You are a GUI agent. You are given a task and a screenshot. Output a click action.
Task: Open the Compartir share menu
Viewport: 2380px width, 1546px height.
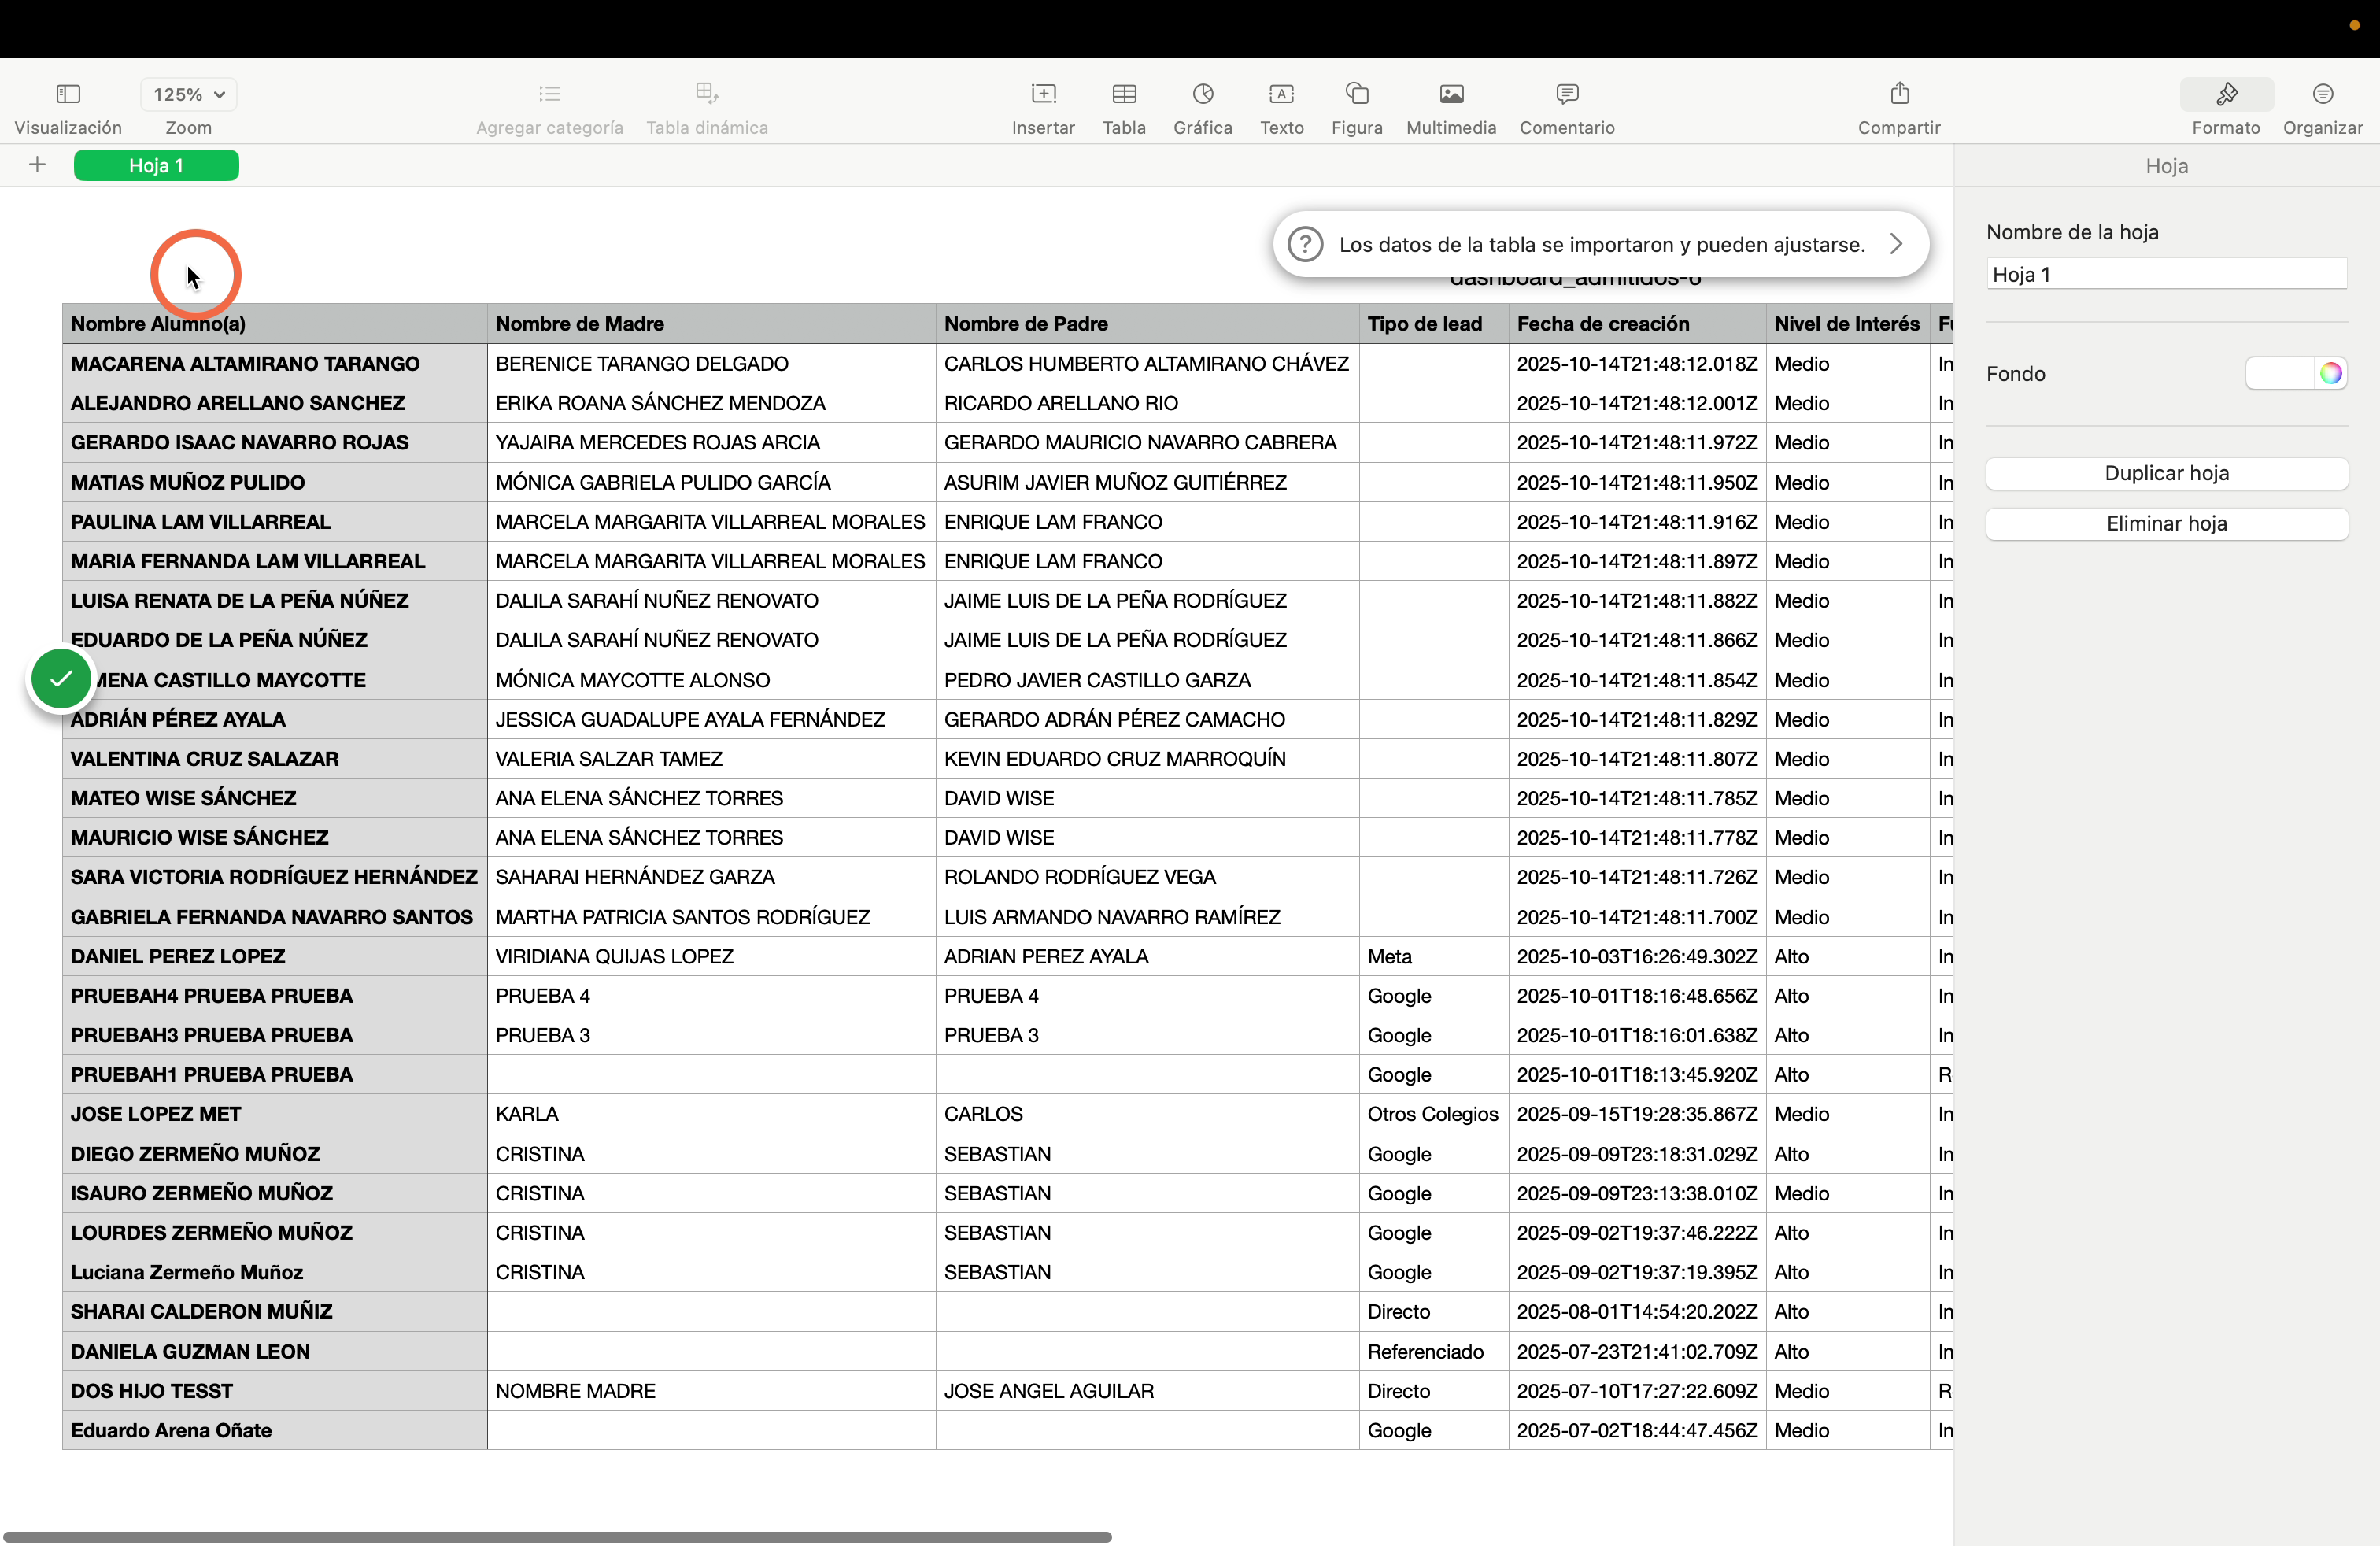click(x=1899, y=94)
